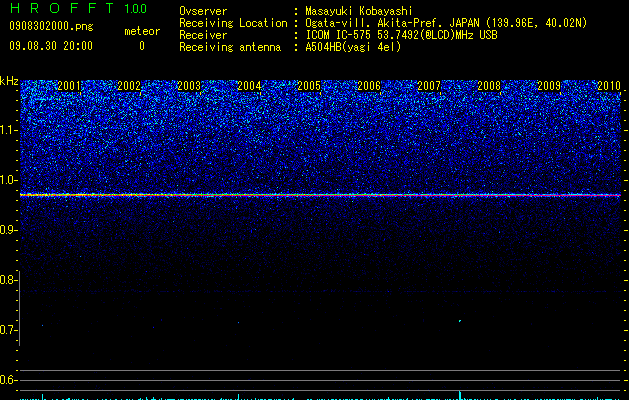Click the 2009 time marker
629x400 pixels.
pos(549,86)
